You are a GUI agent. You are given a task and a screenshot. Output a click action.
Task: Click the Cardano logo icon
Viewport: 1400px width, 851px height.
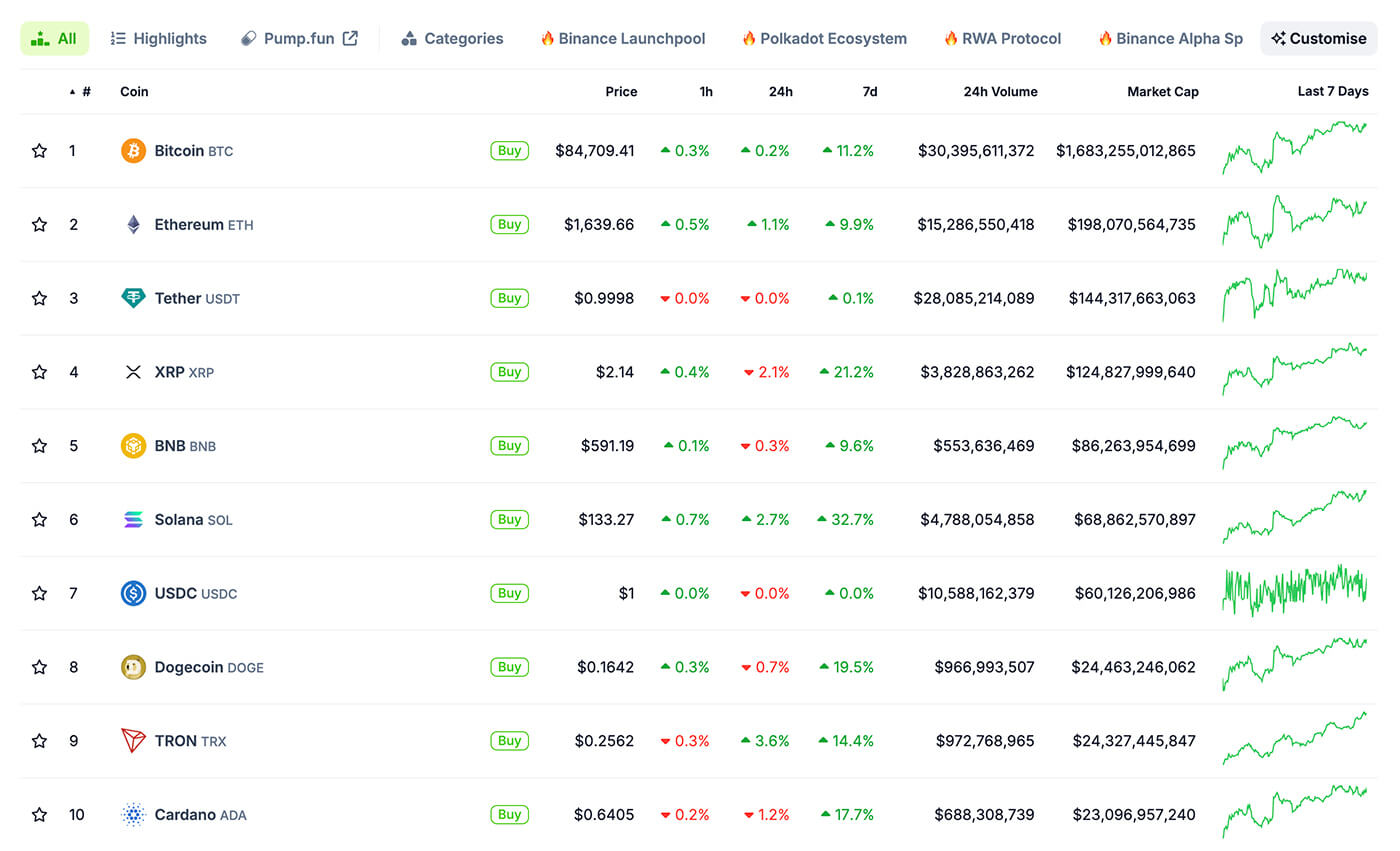click(x=133, y=815)
